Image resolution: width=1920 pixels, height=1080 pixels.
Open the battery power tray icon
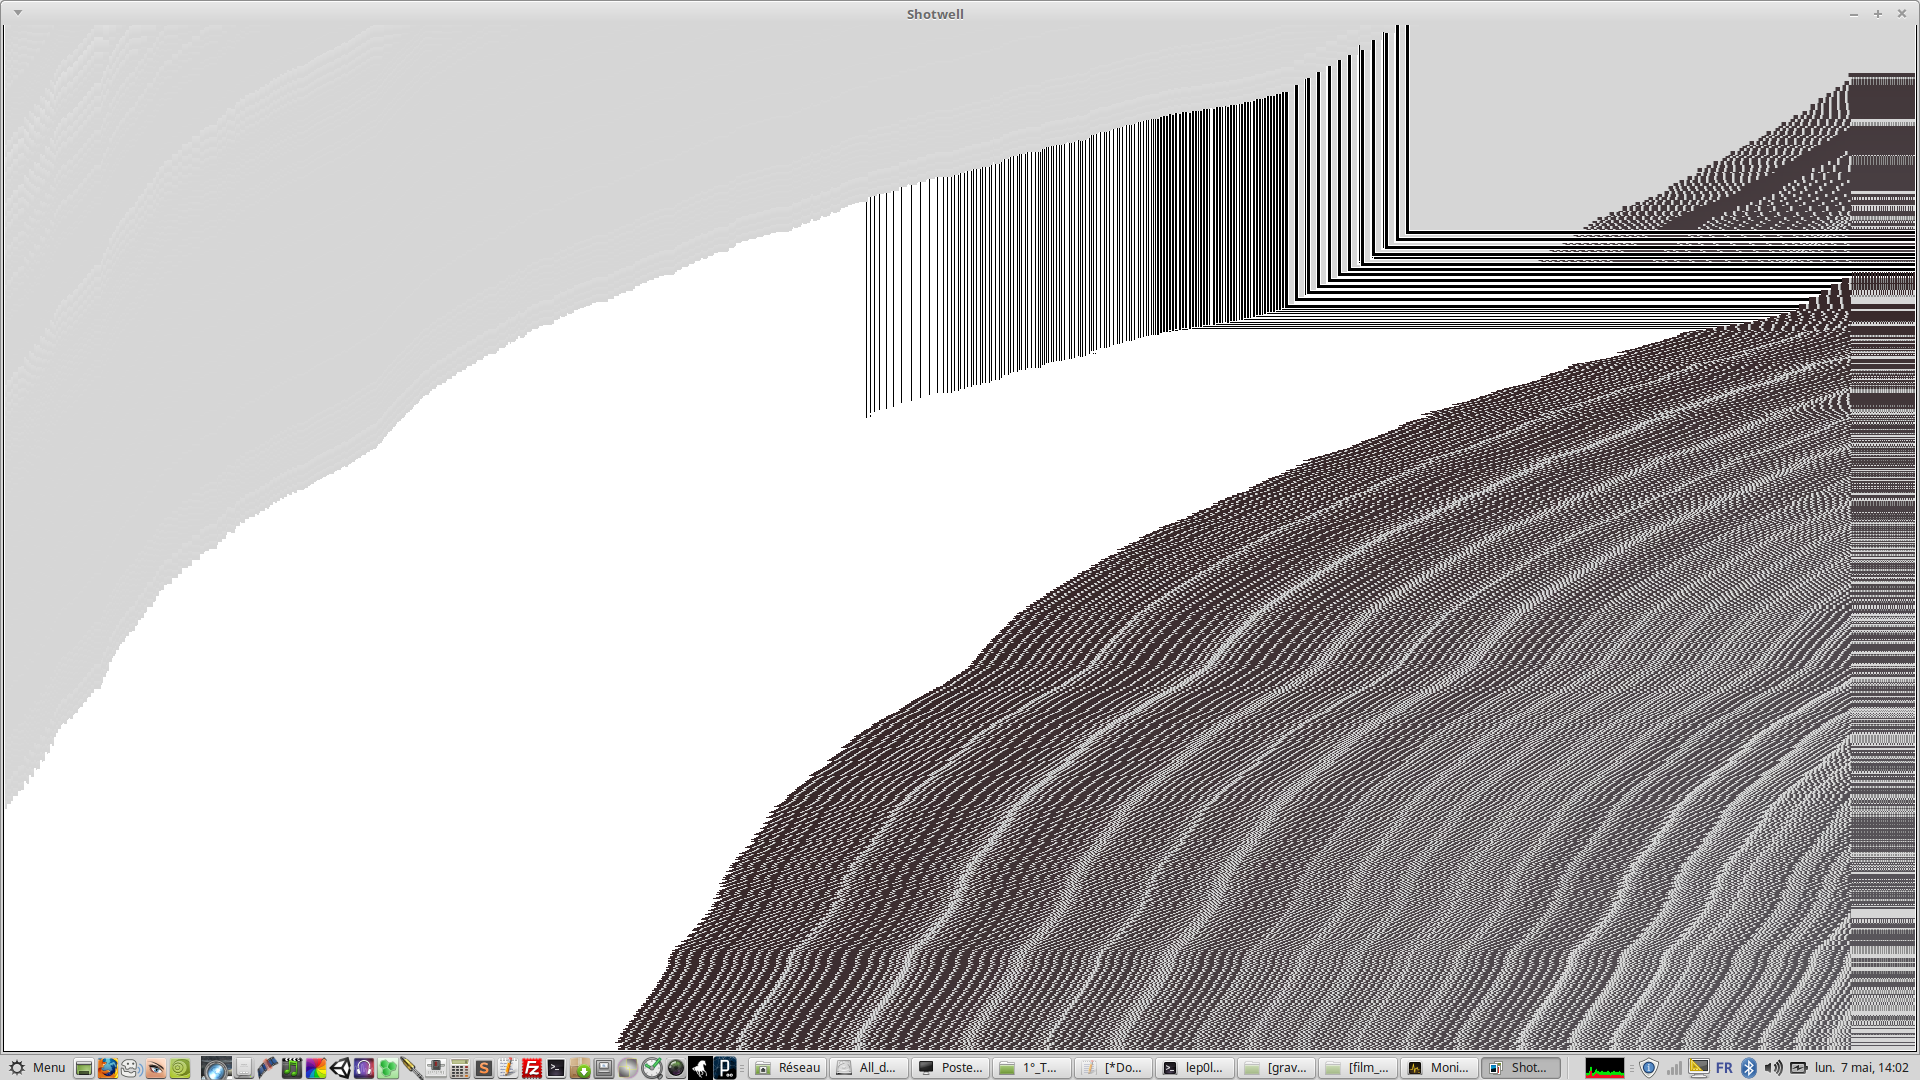click(1798, 1068)
